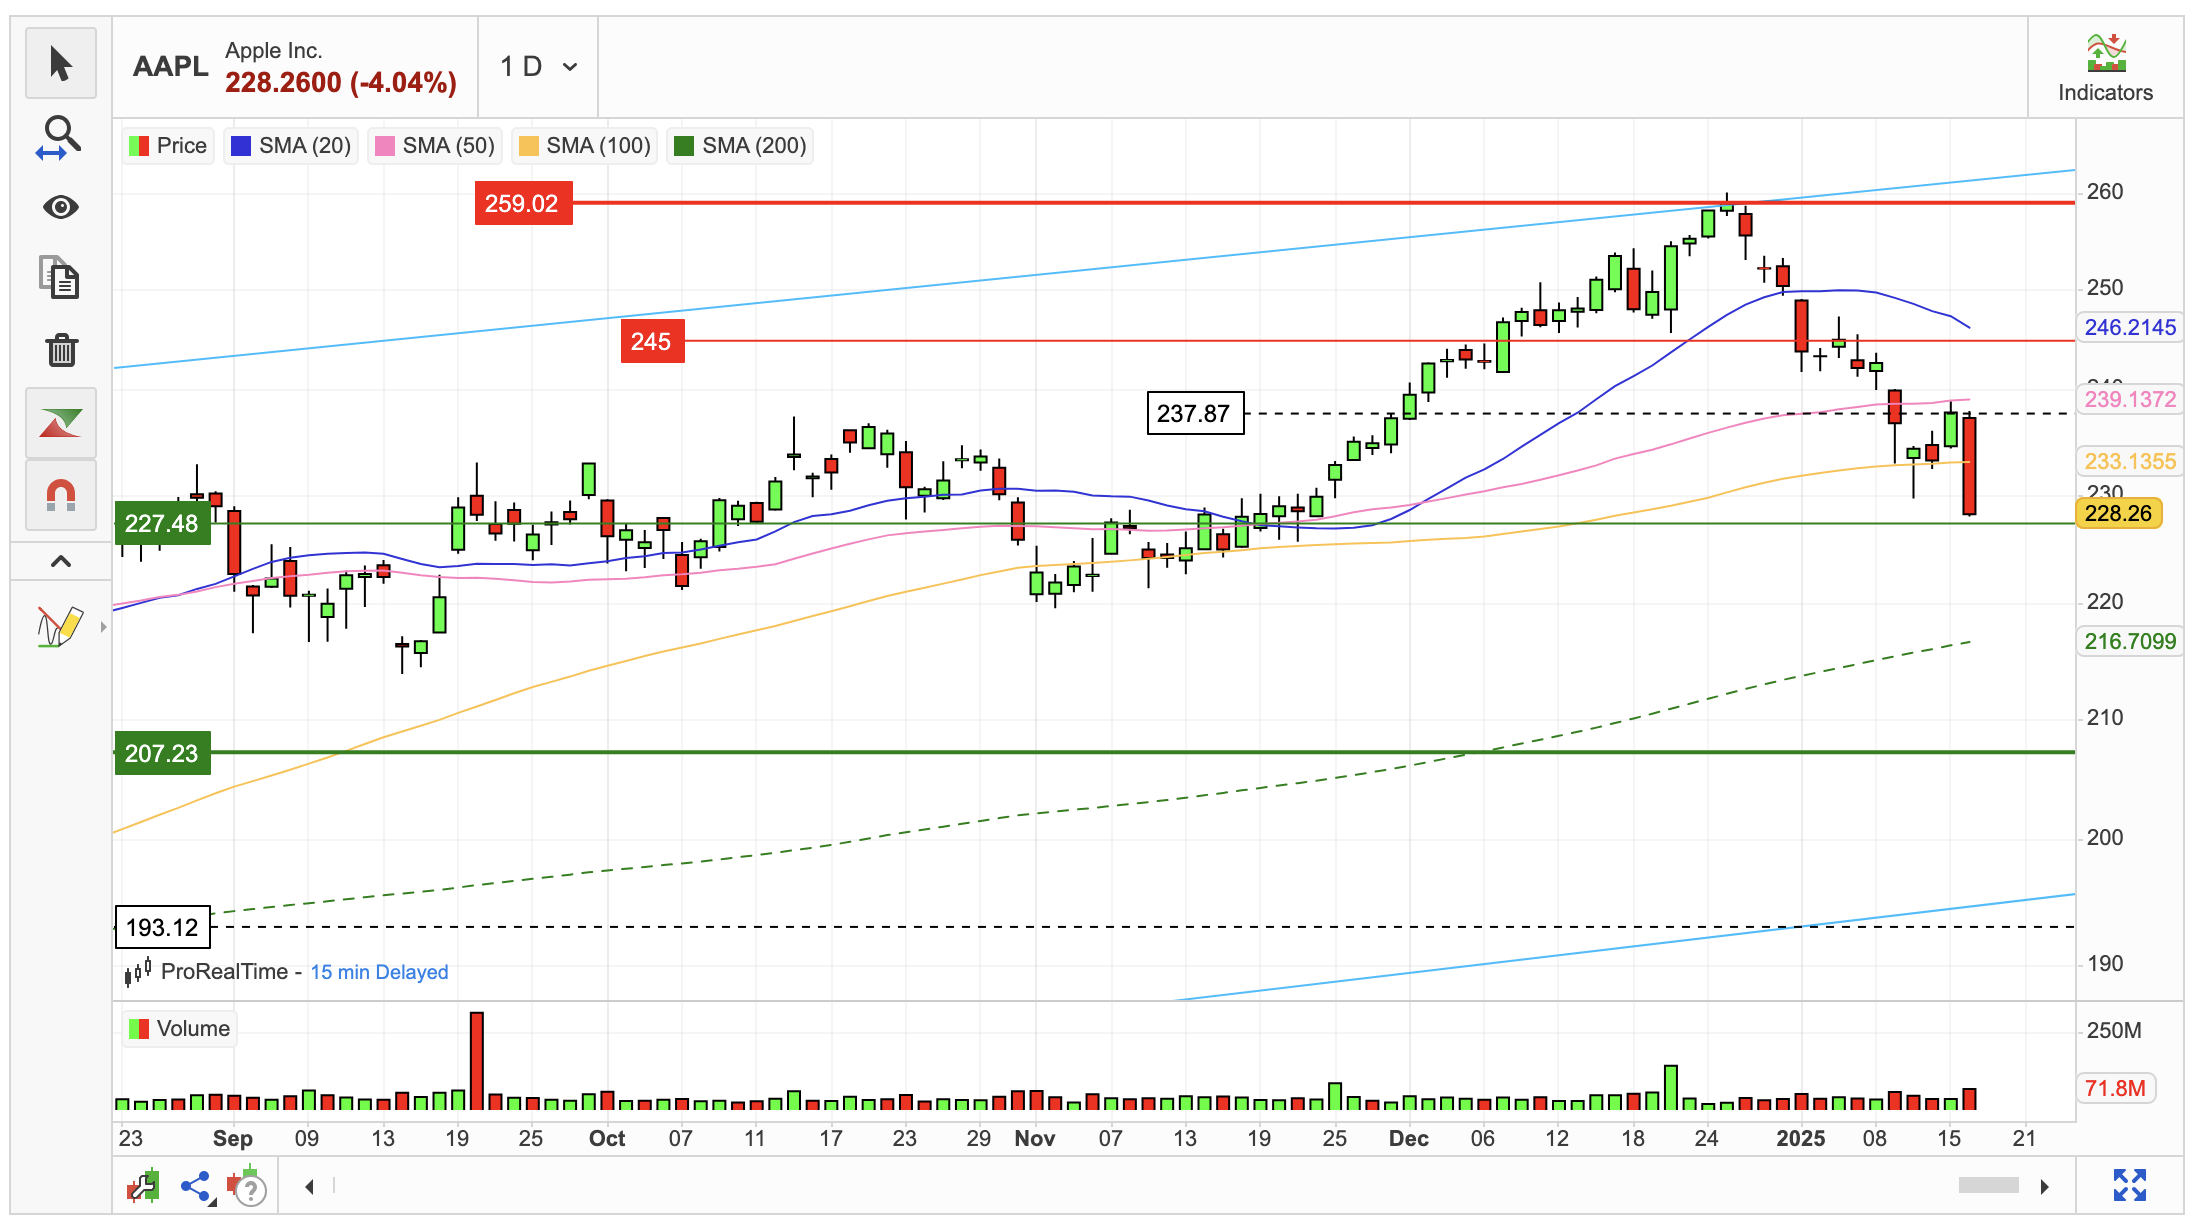The image size is (2198, 1222).
Task: Select the 227.48 green support label
Action: 162,523
